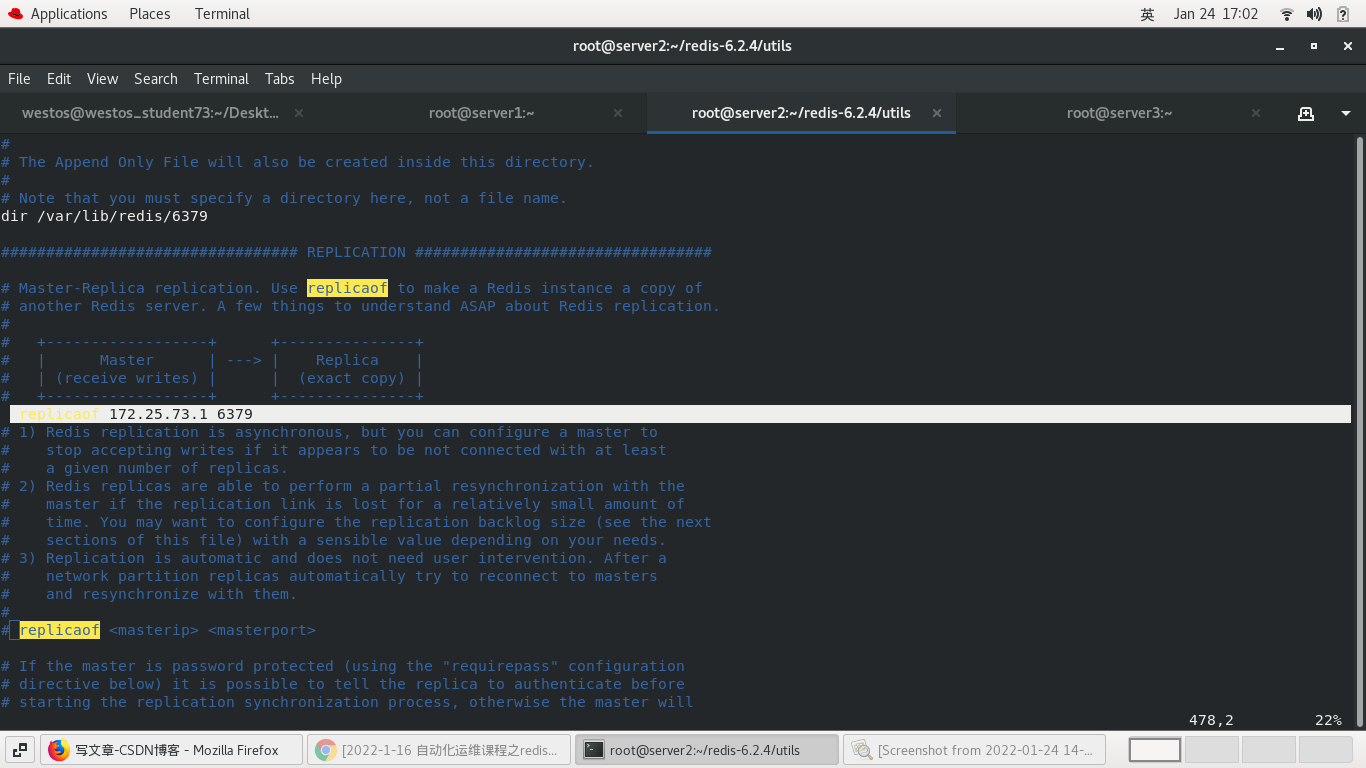Open the root@server2 terminal taskbar entry
Screen dimensions: 1366x768
point(707,750)
